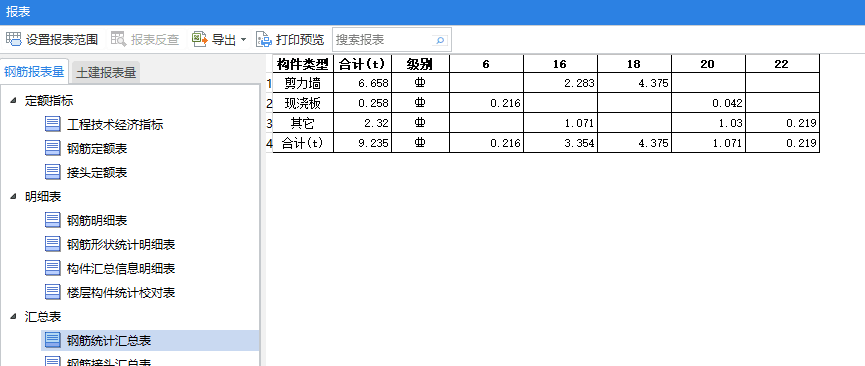Click report icon beside 接头定额表
Screen dimensions: 865x366
pos(53,172)
